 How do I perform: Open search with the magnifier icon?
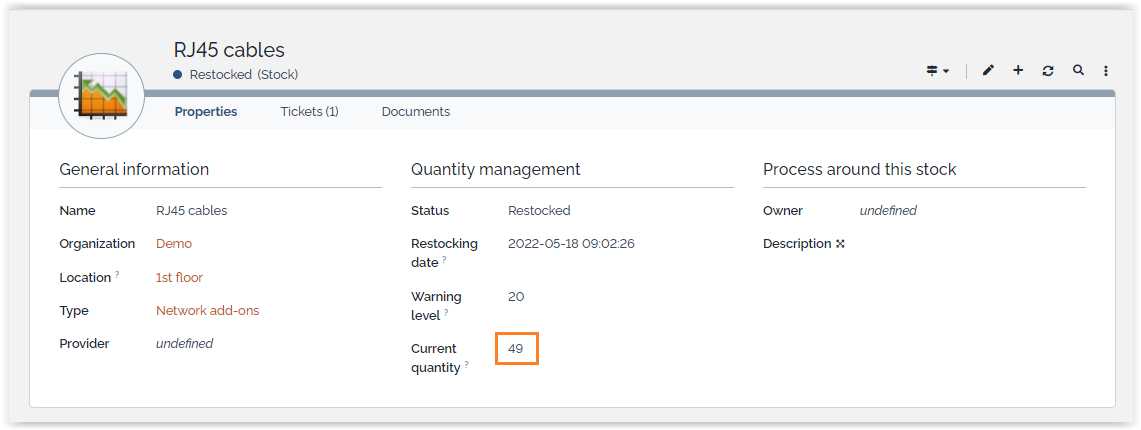(x=1078, y=70)
